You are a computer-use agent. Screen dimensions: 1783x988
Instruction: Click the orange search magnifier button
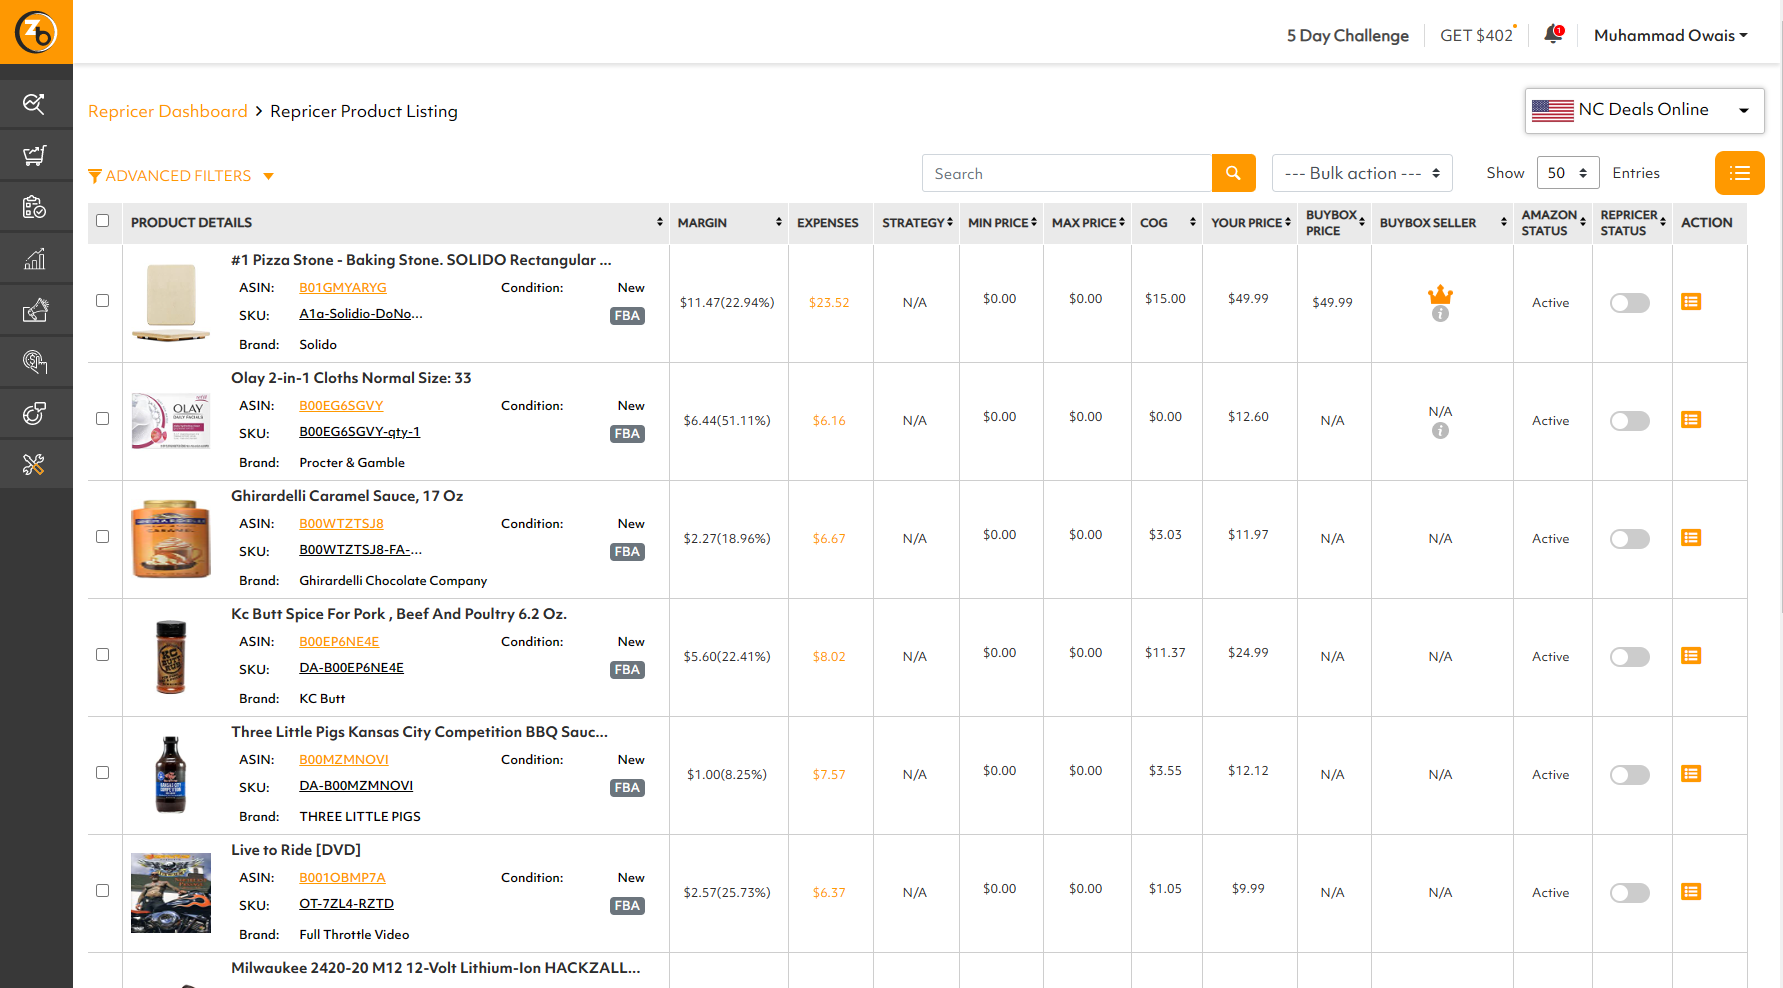click(x=1233, y=173)
